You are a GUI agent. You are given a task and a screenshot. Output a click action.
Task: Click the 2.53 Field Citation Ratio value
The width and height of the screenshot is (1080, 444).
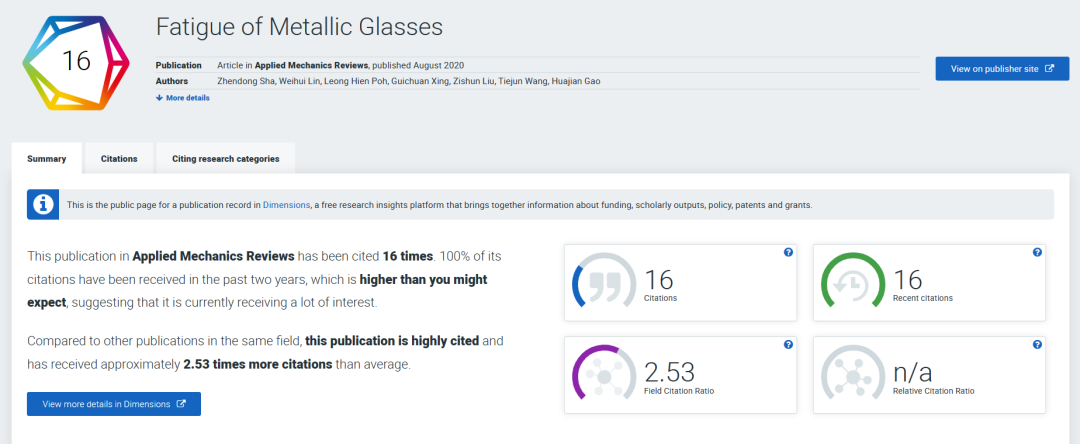pos(669,372)
